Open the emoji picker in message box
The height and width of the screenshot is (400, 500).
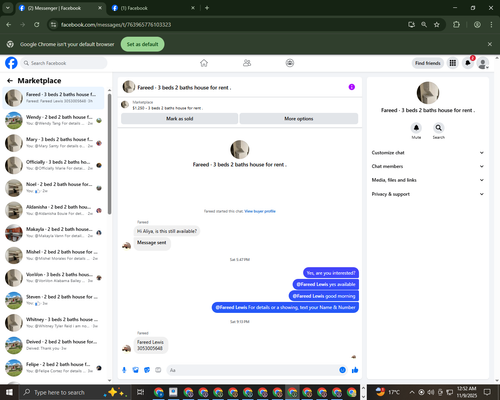click(x=342, y=370)
